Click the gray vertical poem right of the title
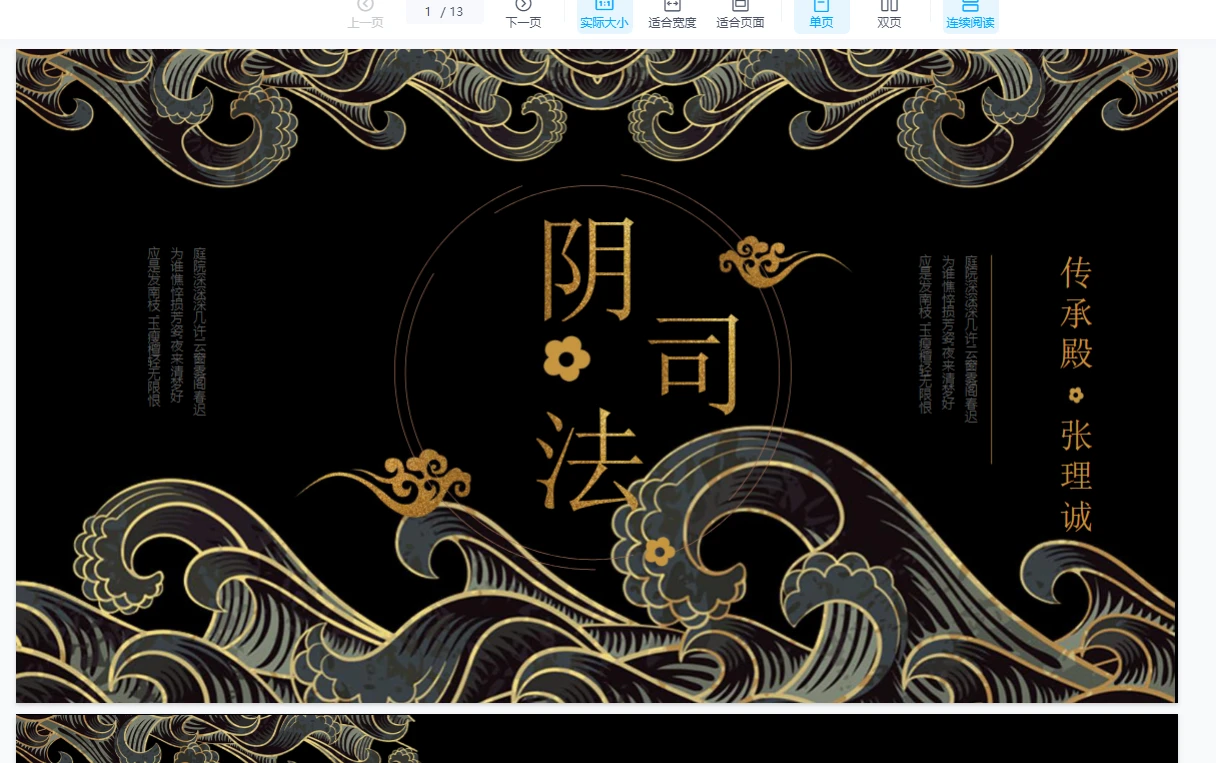 (947, 336)
